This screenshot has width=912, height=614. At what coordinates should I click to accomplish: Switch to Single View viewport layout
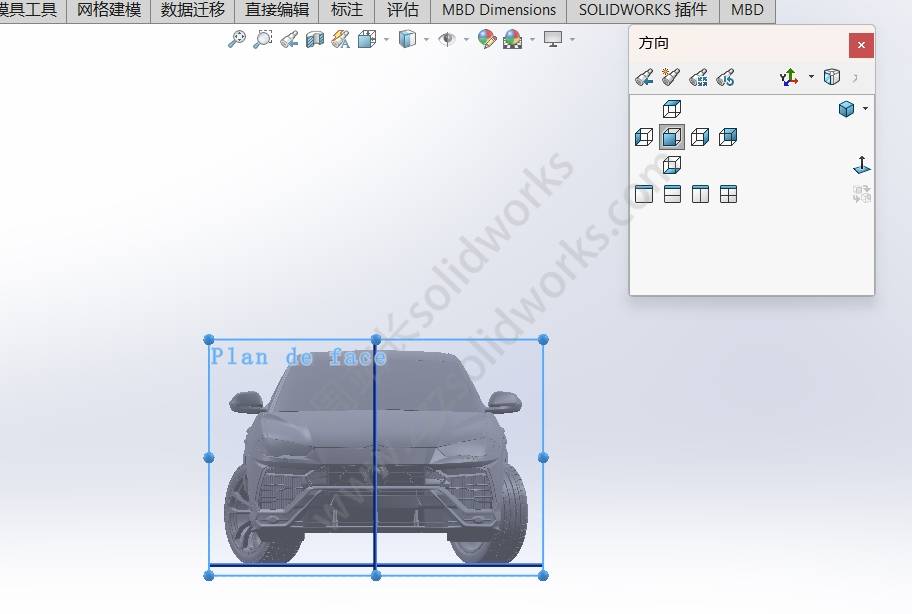[x=644, y=194]
